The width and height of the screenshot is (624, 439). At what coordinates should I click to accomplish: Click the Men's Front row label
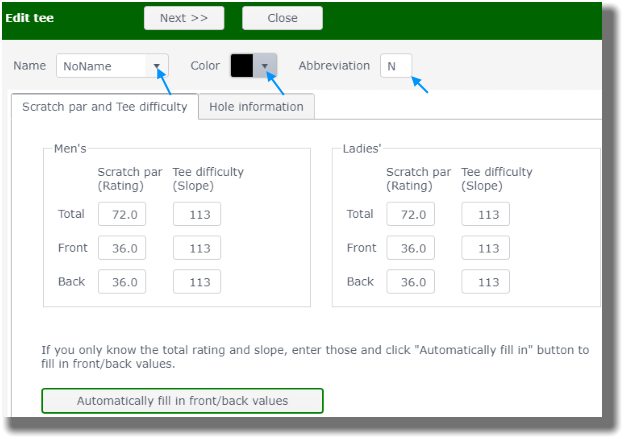[72, 248]
